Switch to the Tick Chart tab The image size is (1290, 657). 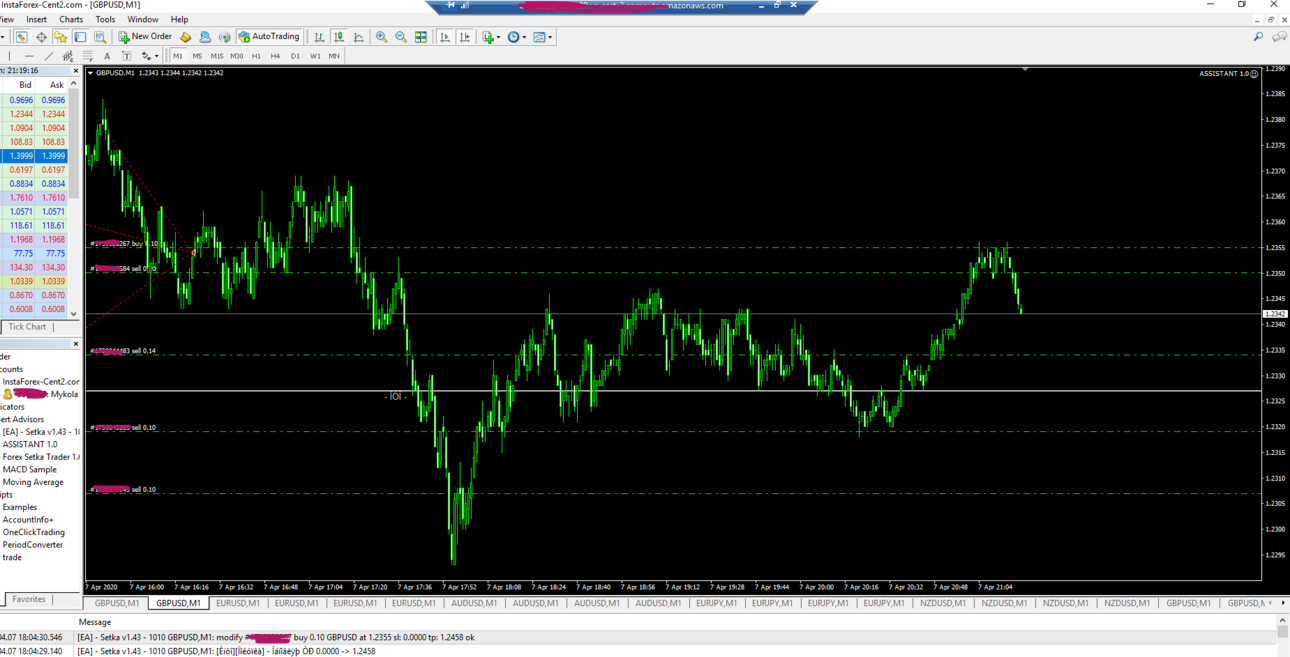(27, 327)
